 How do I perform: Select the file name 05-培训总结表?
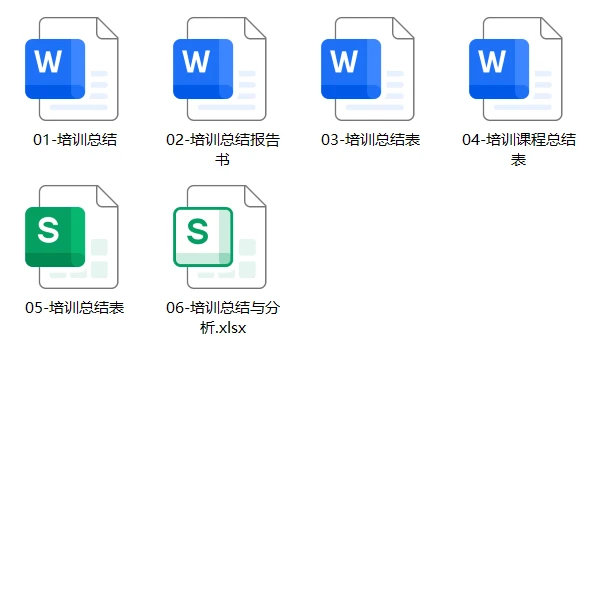[x=75, y=308]
